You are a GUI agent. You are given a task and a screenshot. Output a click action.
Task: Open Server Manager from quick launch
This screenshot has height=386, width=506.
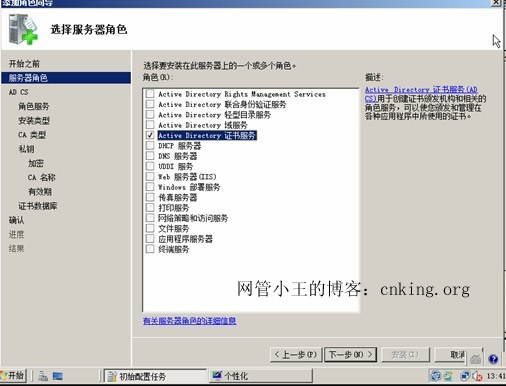(43, 376)
